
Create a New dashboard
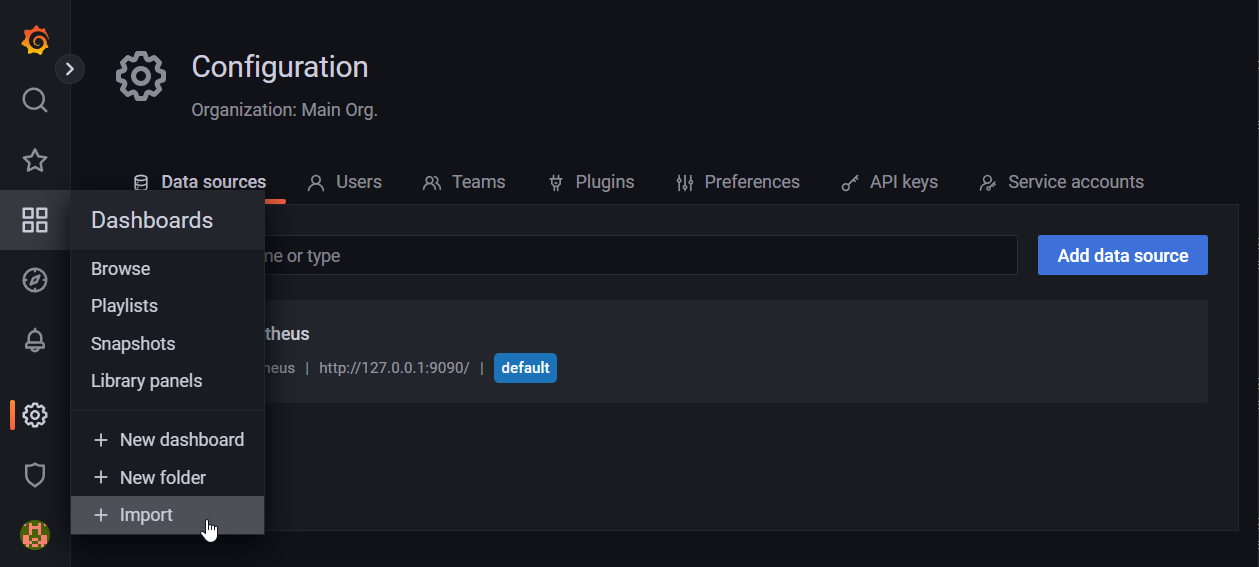click(181, 440)
